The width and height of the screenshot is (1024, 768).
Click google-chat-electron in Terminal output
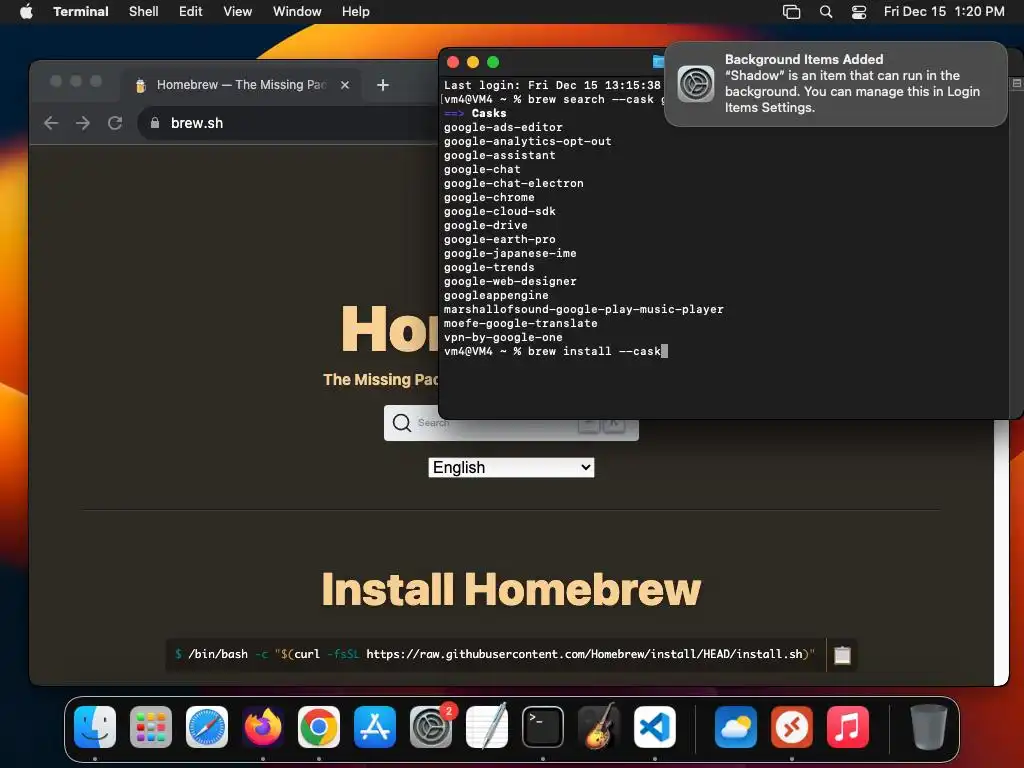[x=513, y=184]
